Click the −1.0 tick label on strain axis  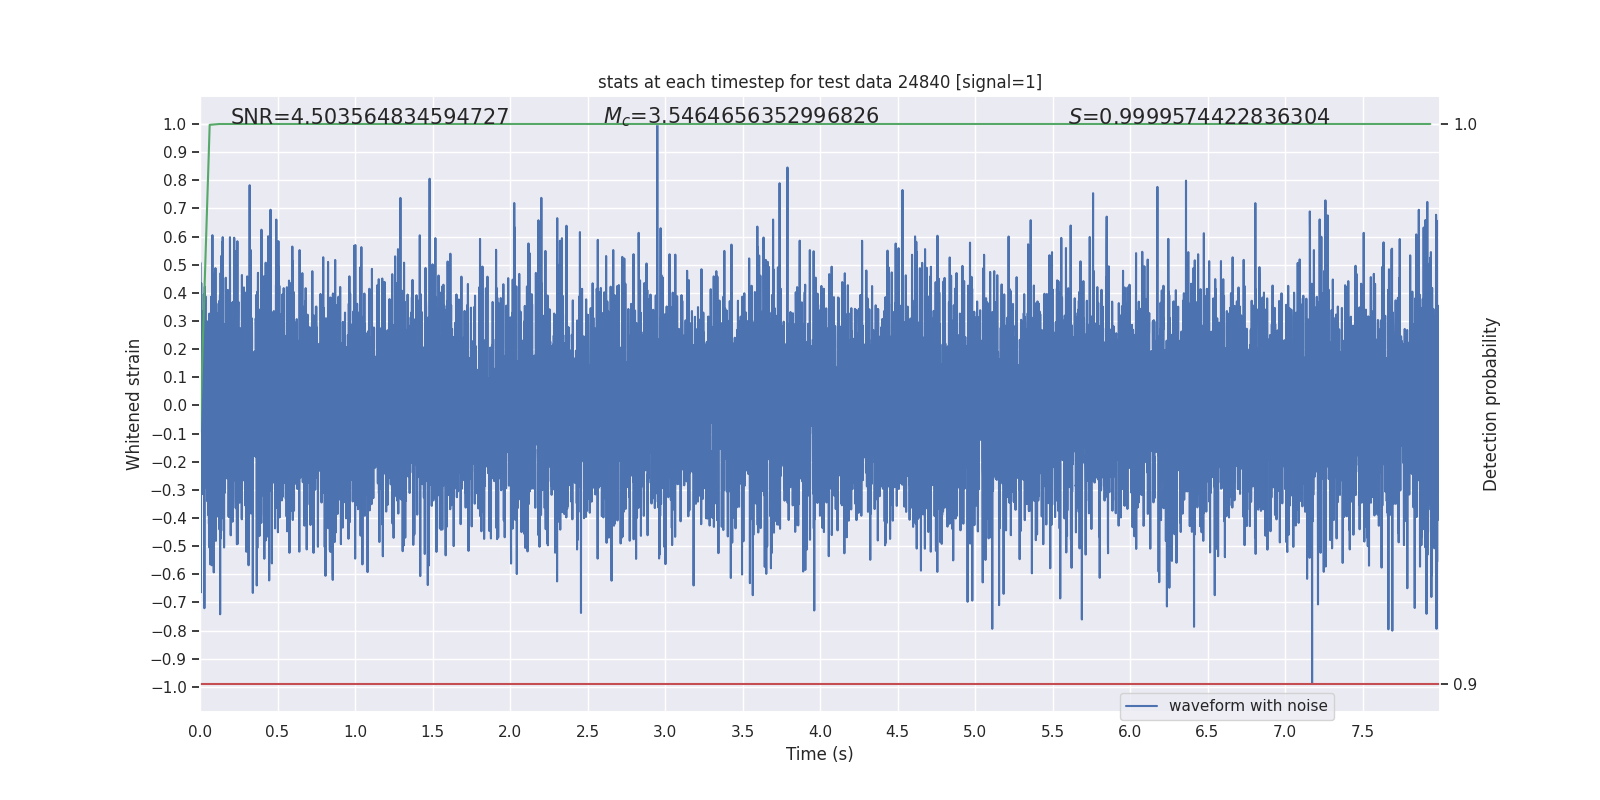coord(169,687)
